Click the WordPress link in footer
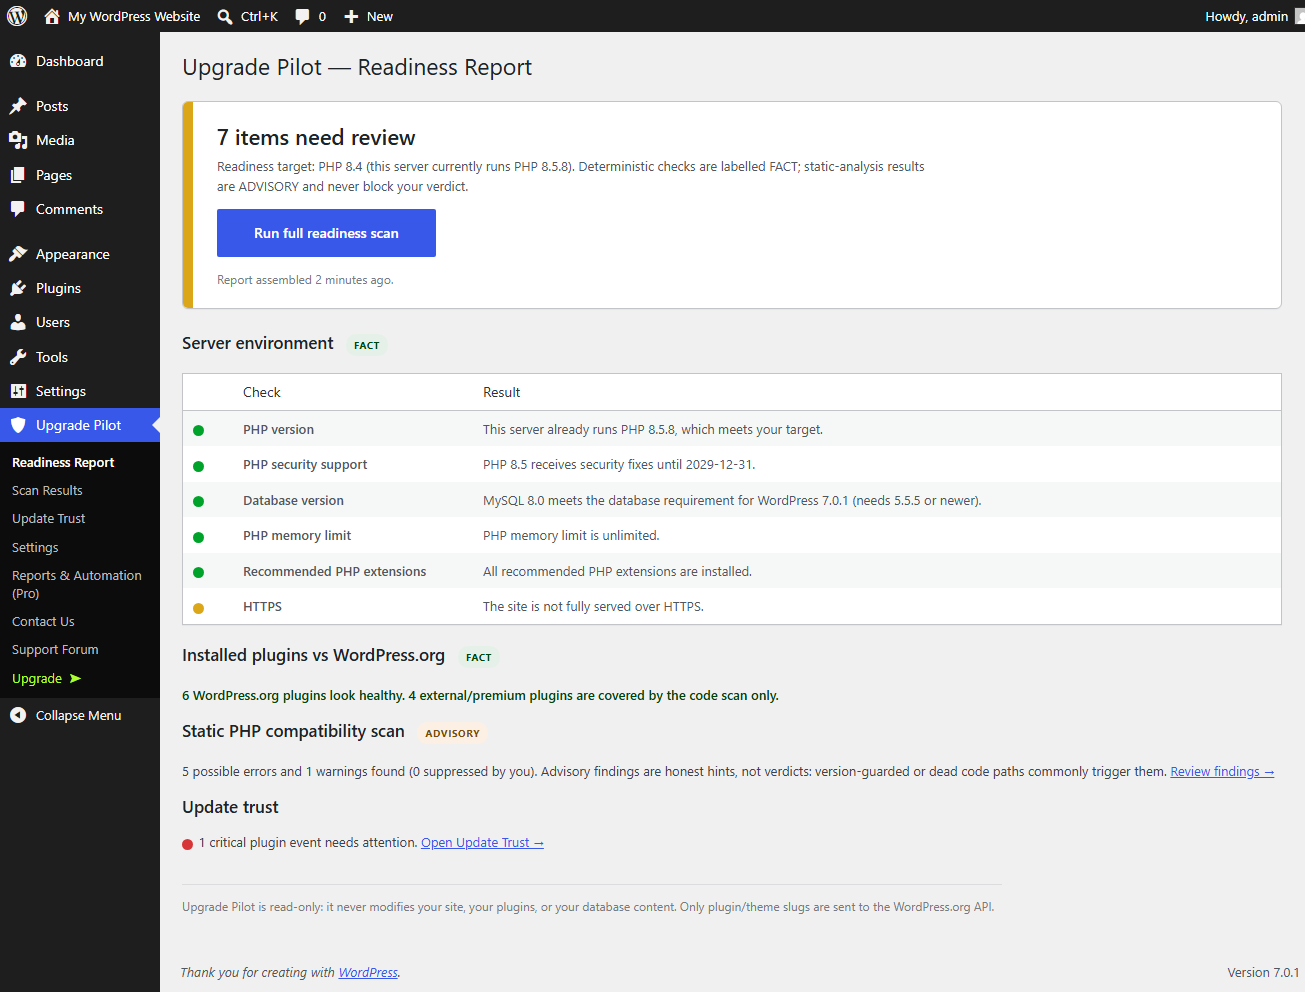 pyautogui.click(x=368, y=972)
